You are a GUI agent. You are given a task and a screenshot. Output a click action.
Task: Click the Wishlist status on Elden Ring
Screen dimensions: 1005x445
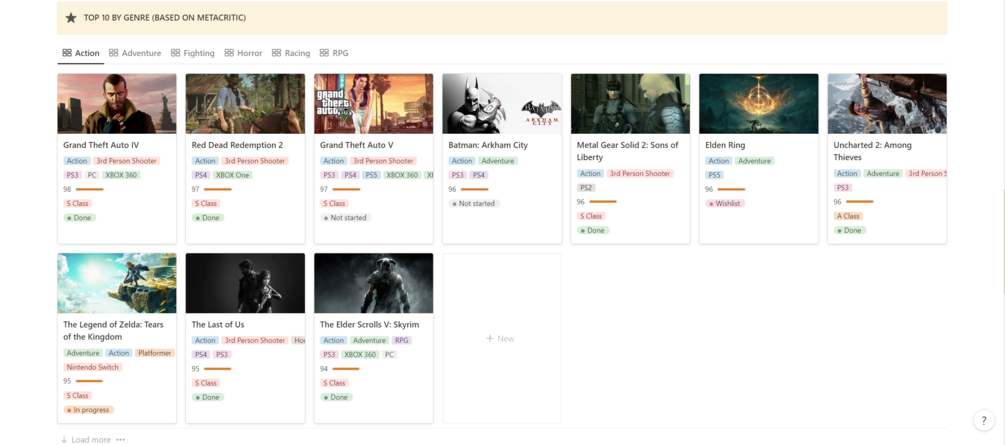click(x=725, y=203)
